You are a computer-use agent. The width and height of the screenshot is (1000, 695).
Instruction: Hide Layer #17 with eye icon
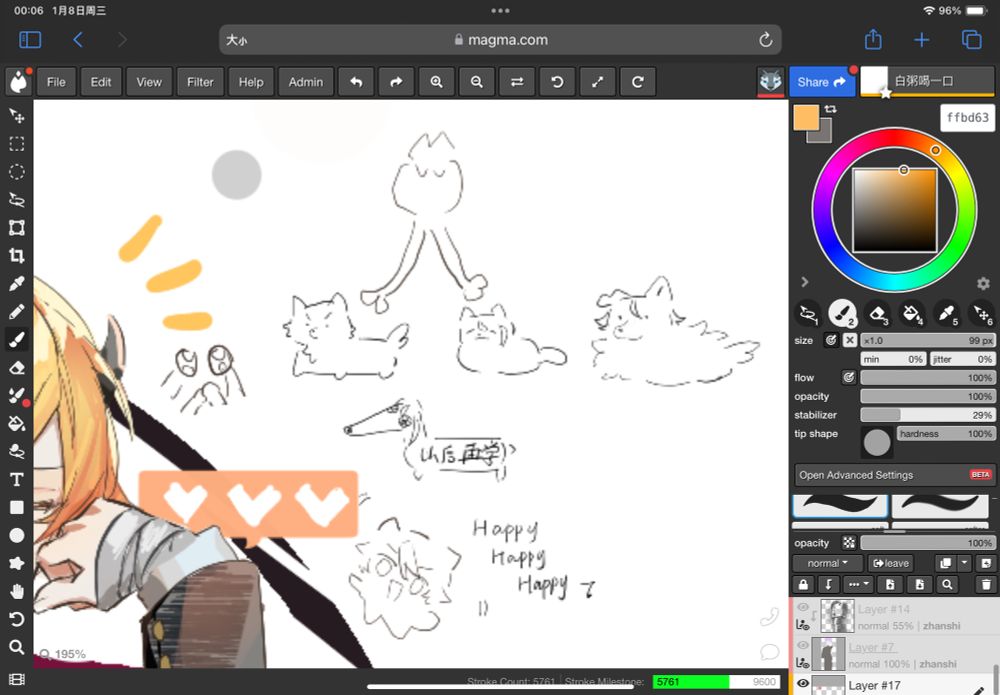pyautogui.click(x=802, y=684)
